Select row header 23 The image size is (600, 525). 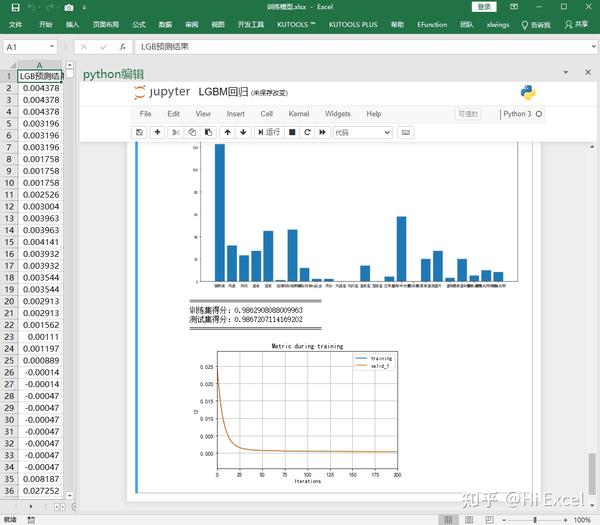9,337
